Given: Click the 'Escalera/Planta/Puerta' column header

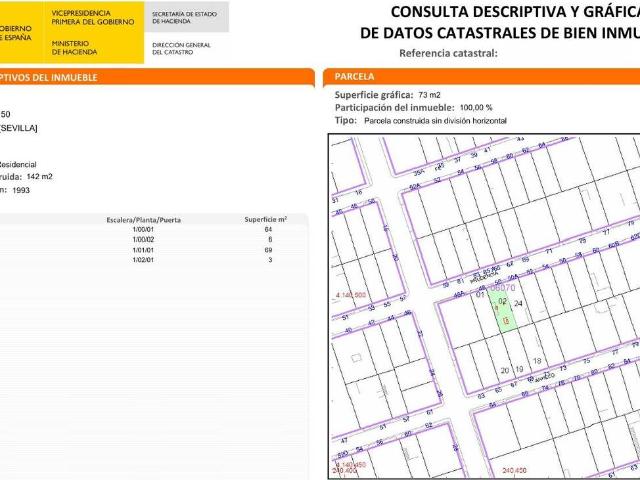Looking at the screenshot, I should pyautogui.click(x=143, y=220).
